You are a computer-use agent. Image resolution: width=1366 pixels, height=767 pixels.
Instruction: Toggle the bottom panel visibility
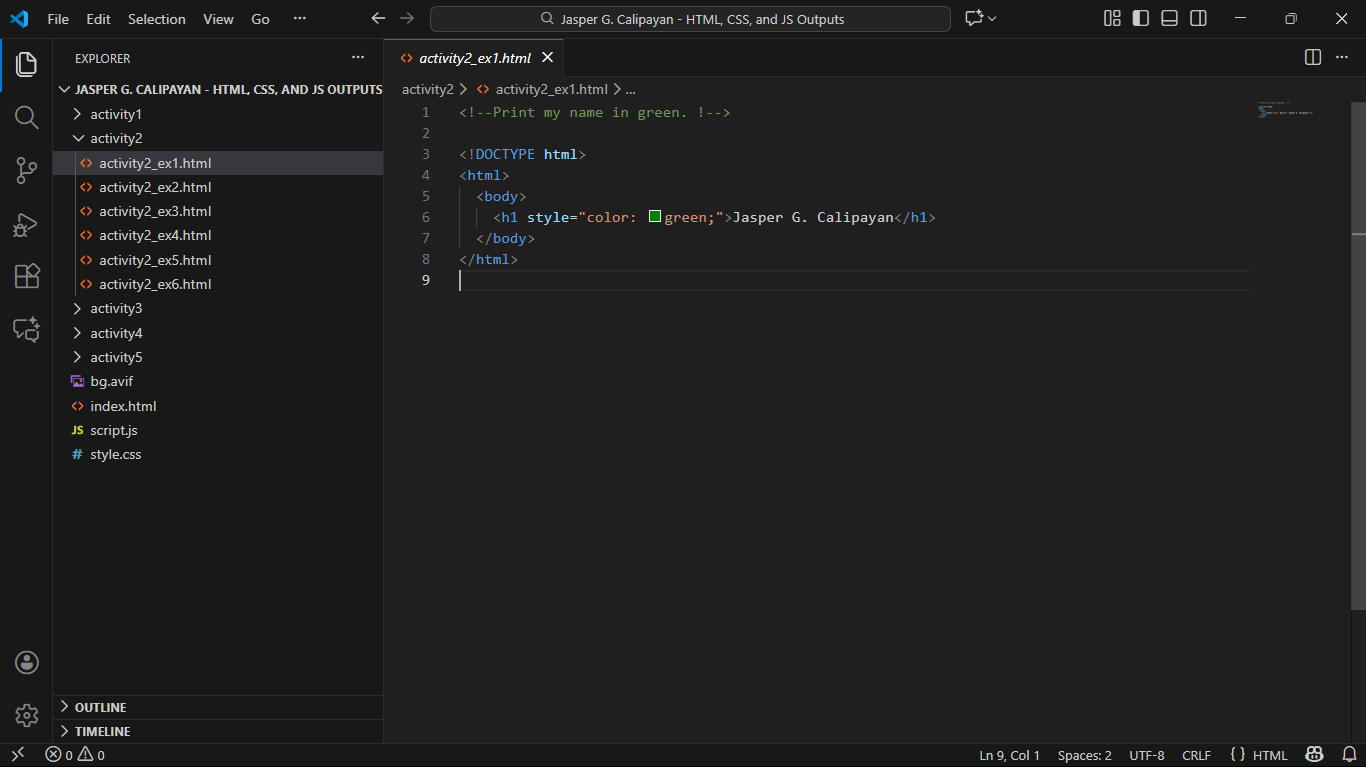[x=1169, y=19]
